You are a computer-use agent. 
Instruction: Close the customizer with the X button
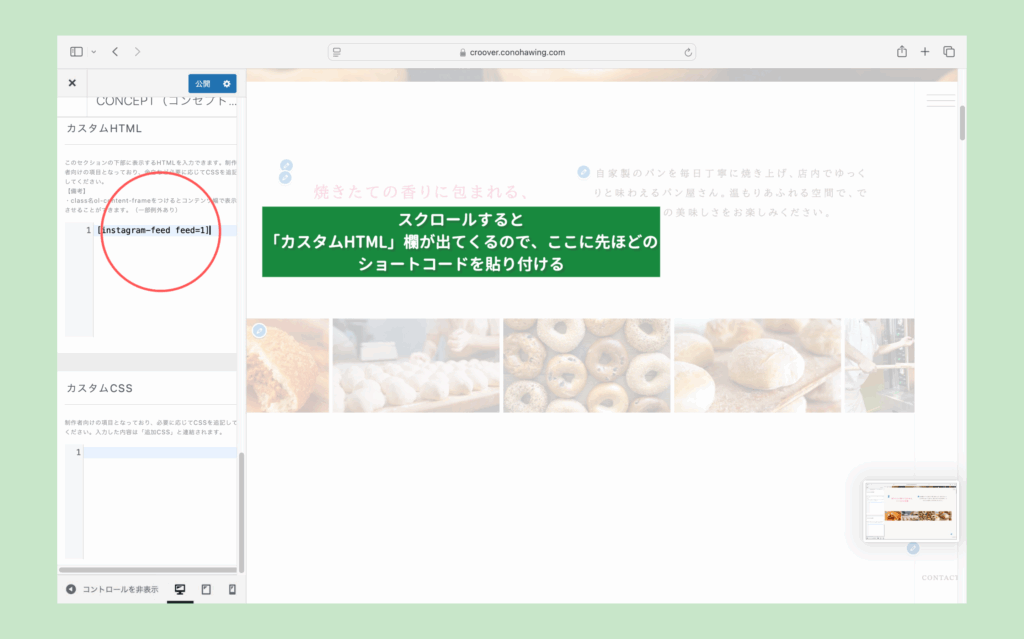coord(72,83)
